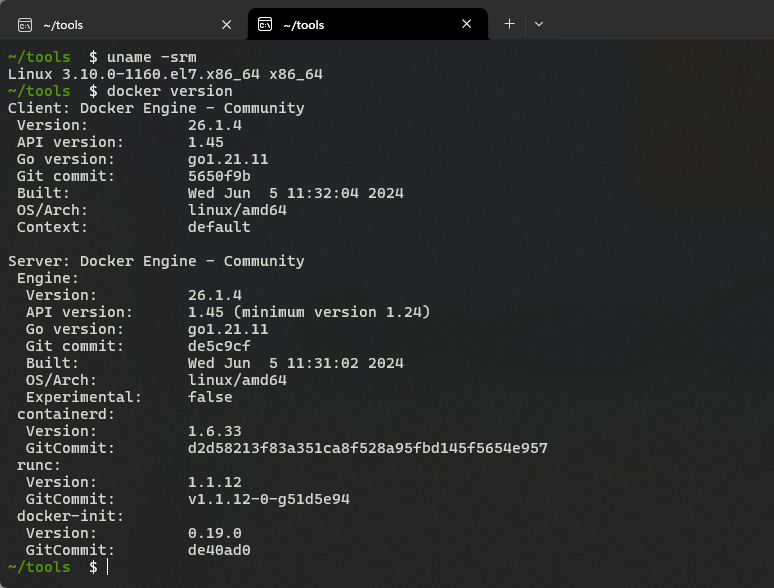774x588 pixels.
Task: Open a new terminal tab with plus
Action: tap(509, 24)
